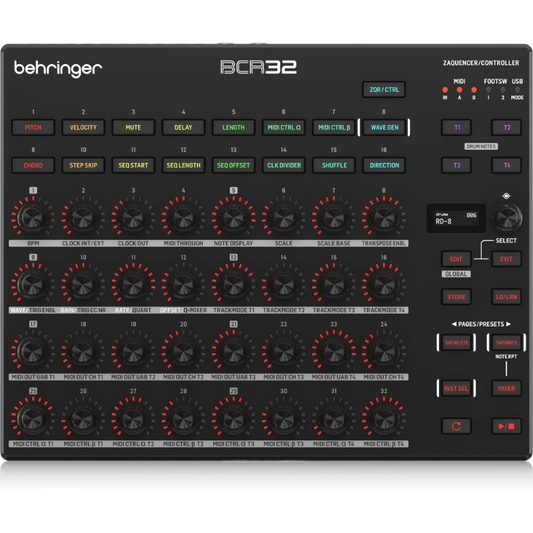Click the INST SEL button
533x533 pixels.
tap(456, 388)
